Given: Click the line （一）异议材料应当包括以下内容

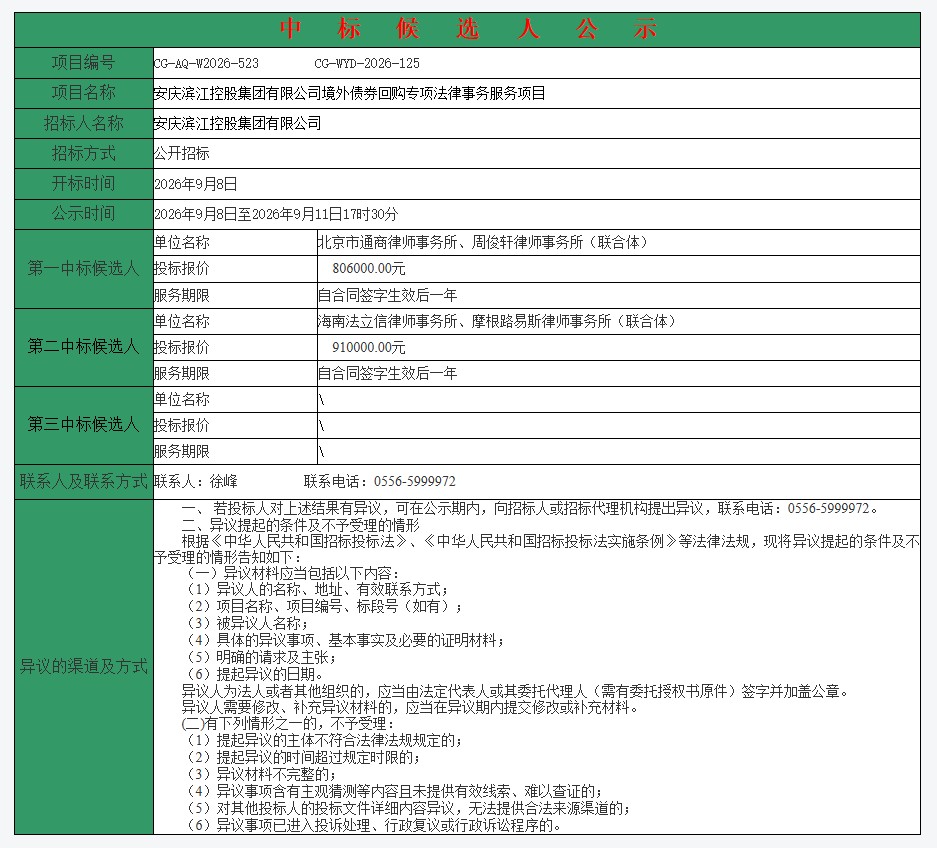Looking at the screenshot, I should point(293,574).
